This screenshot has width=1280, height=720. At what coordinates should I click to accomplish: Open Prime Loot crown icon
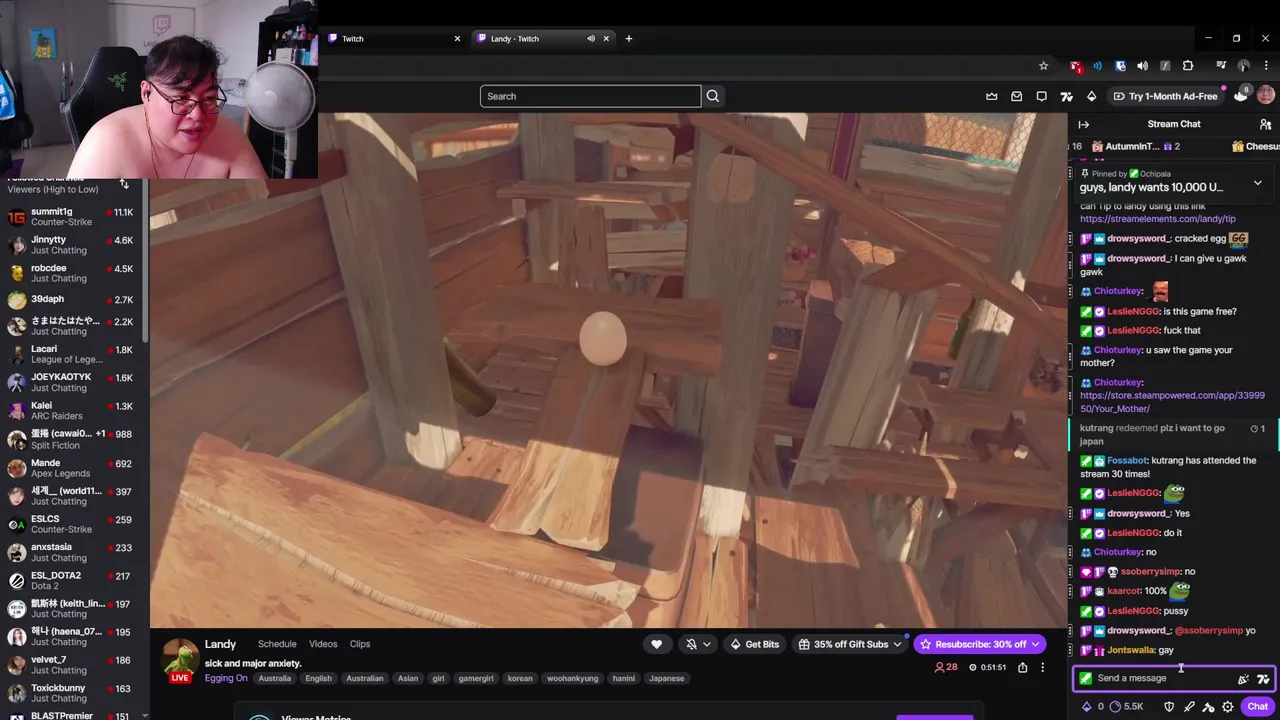[992, 96]
